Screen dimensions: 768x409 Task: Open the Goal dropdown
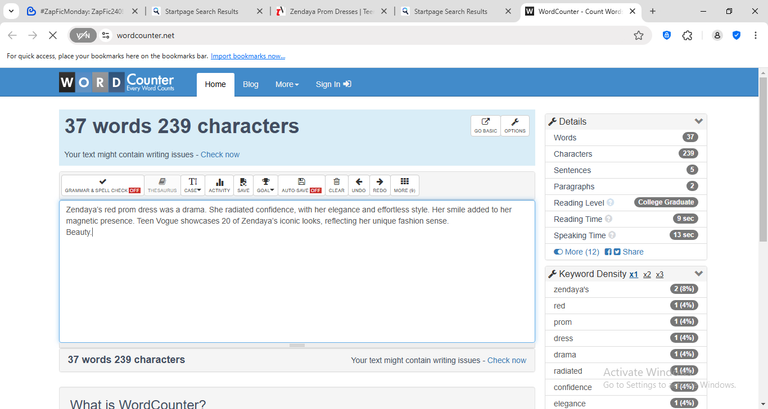tap(265, 185)
